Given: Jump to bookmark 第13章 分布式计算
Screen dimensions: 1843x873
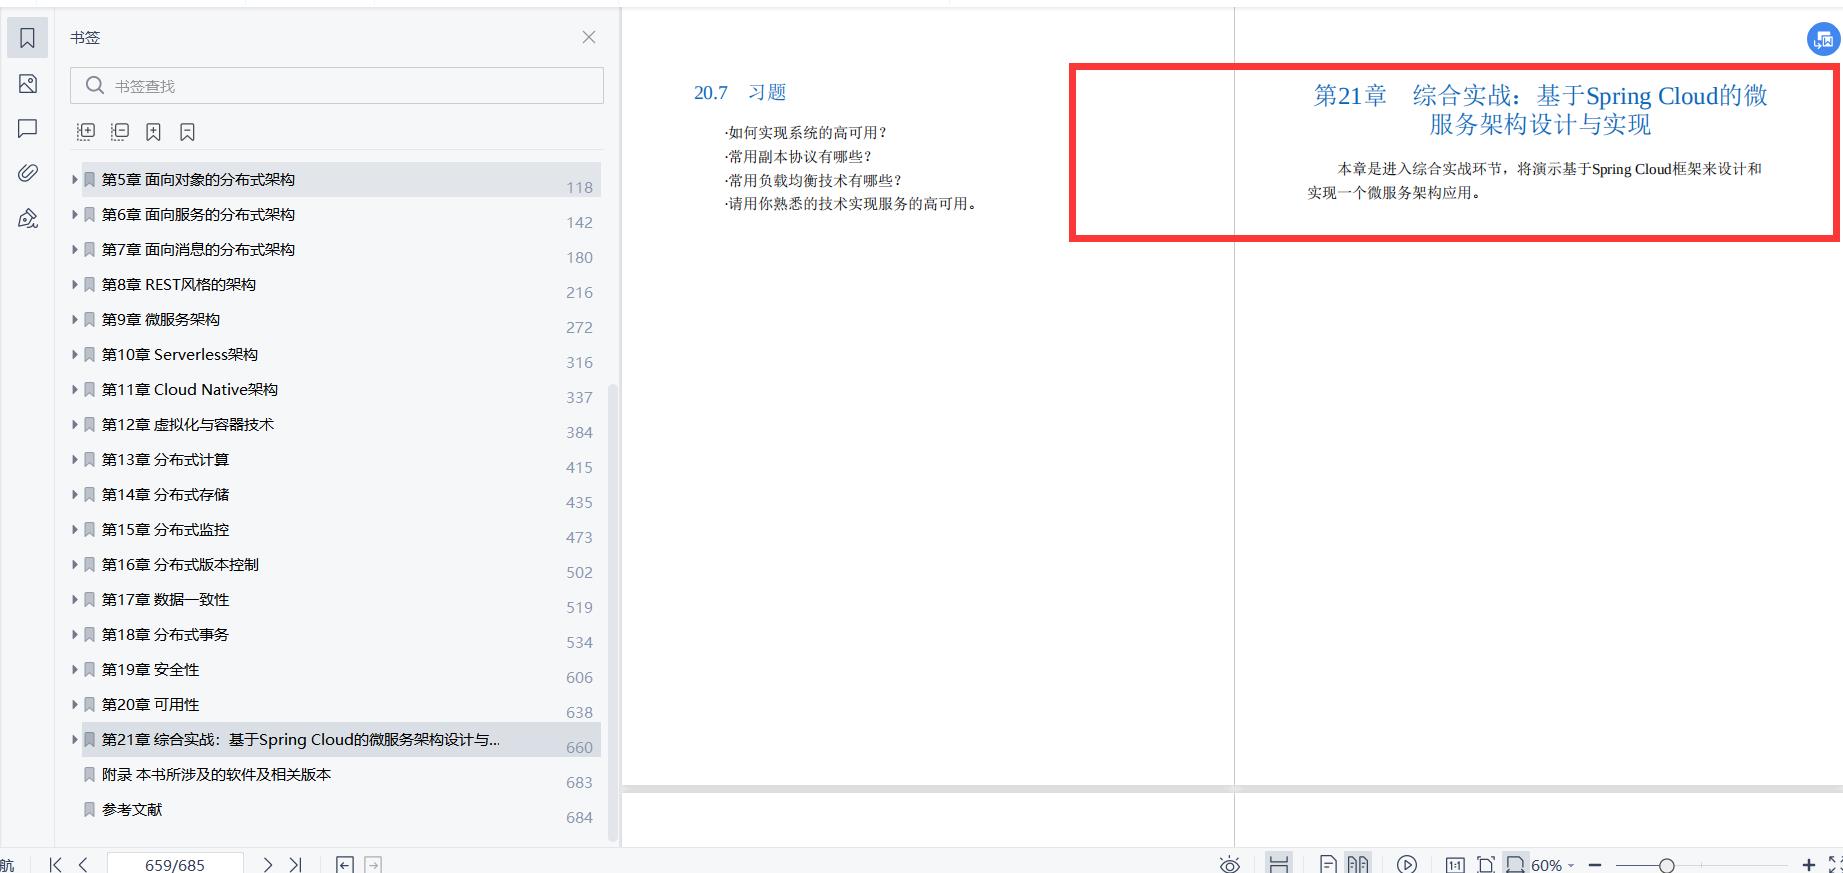Looking at the screenshot, I should tap(165, 460).
